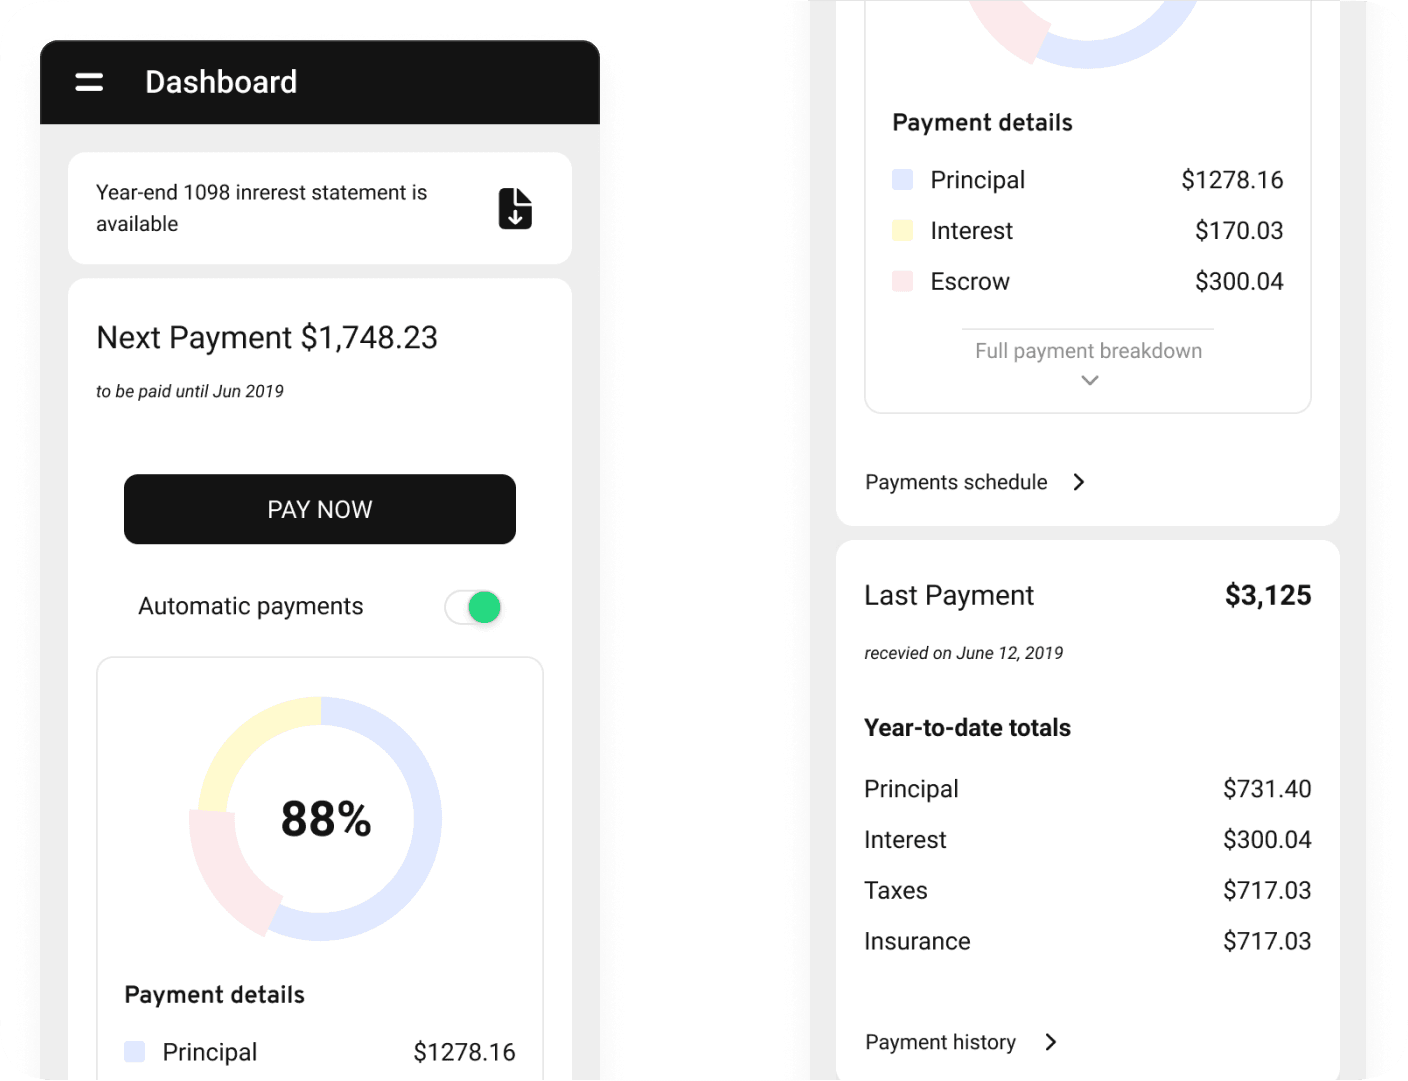The image size is (1408, 1081).
Task: Click the $300.04 Escrow amount
Action: pos(1239,282)
